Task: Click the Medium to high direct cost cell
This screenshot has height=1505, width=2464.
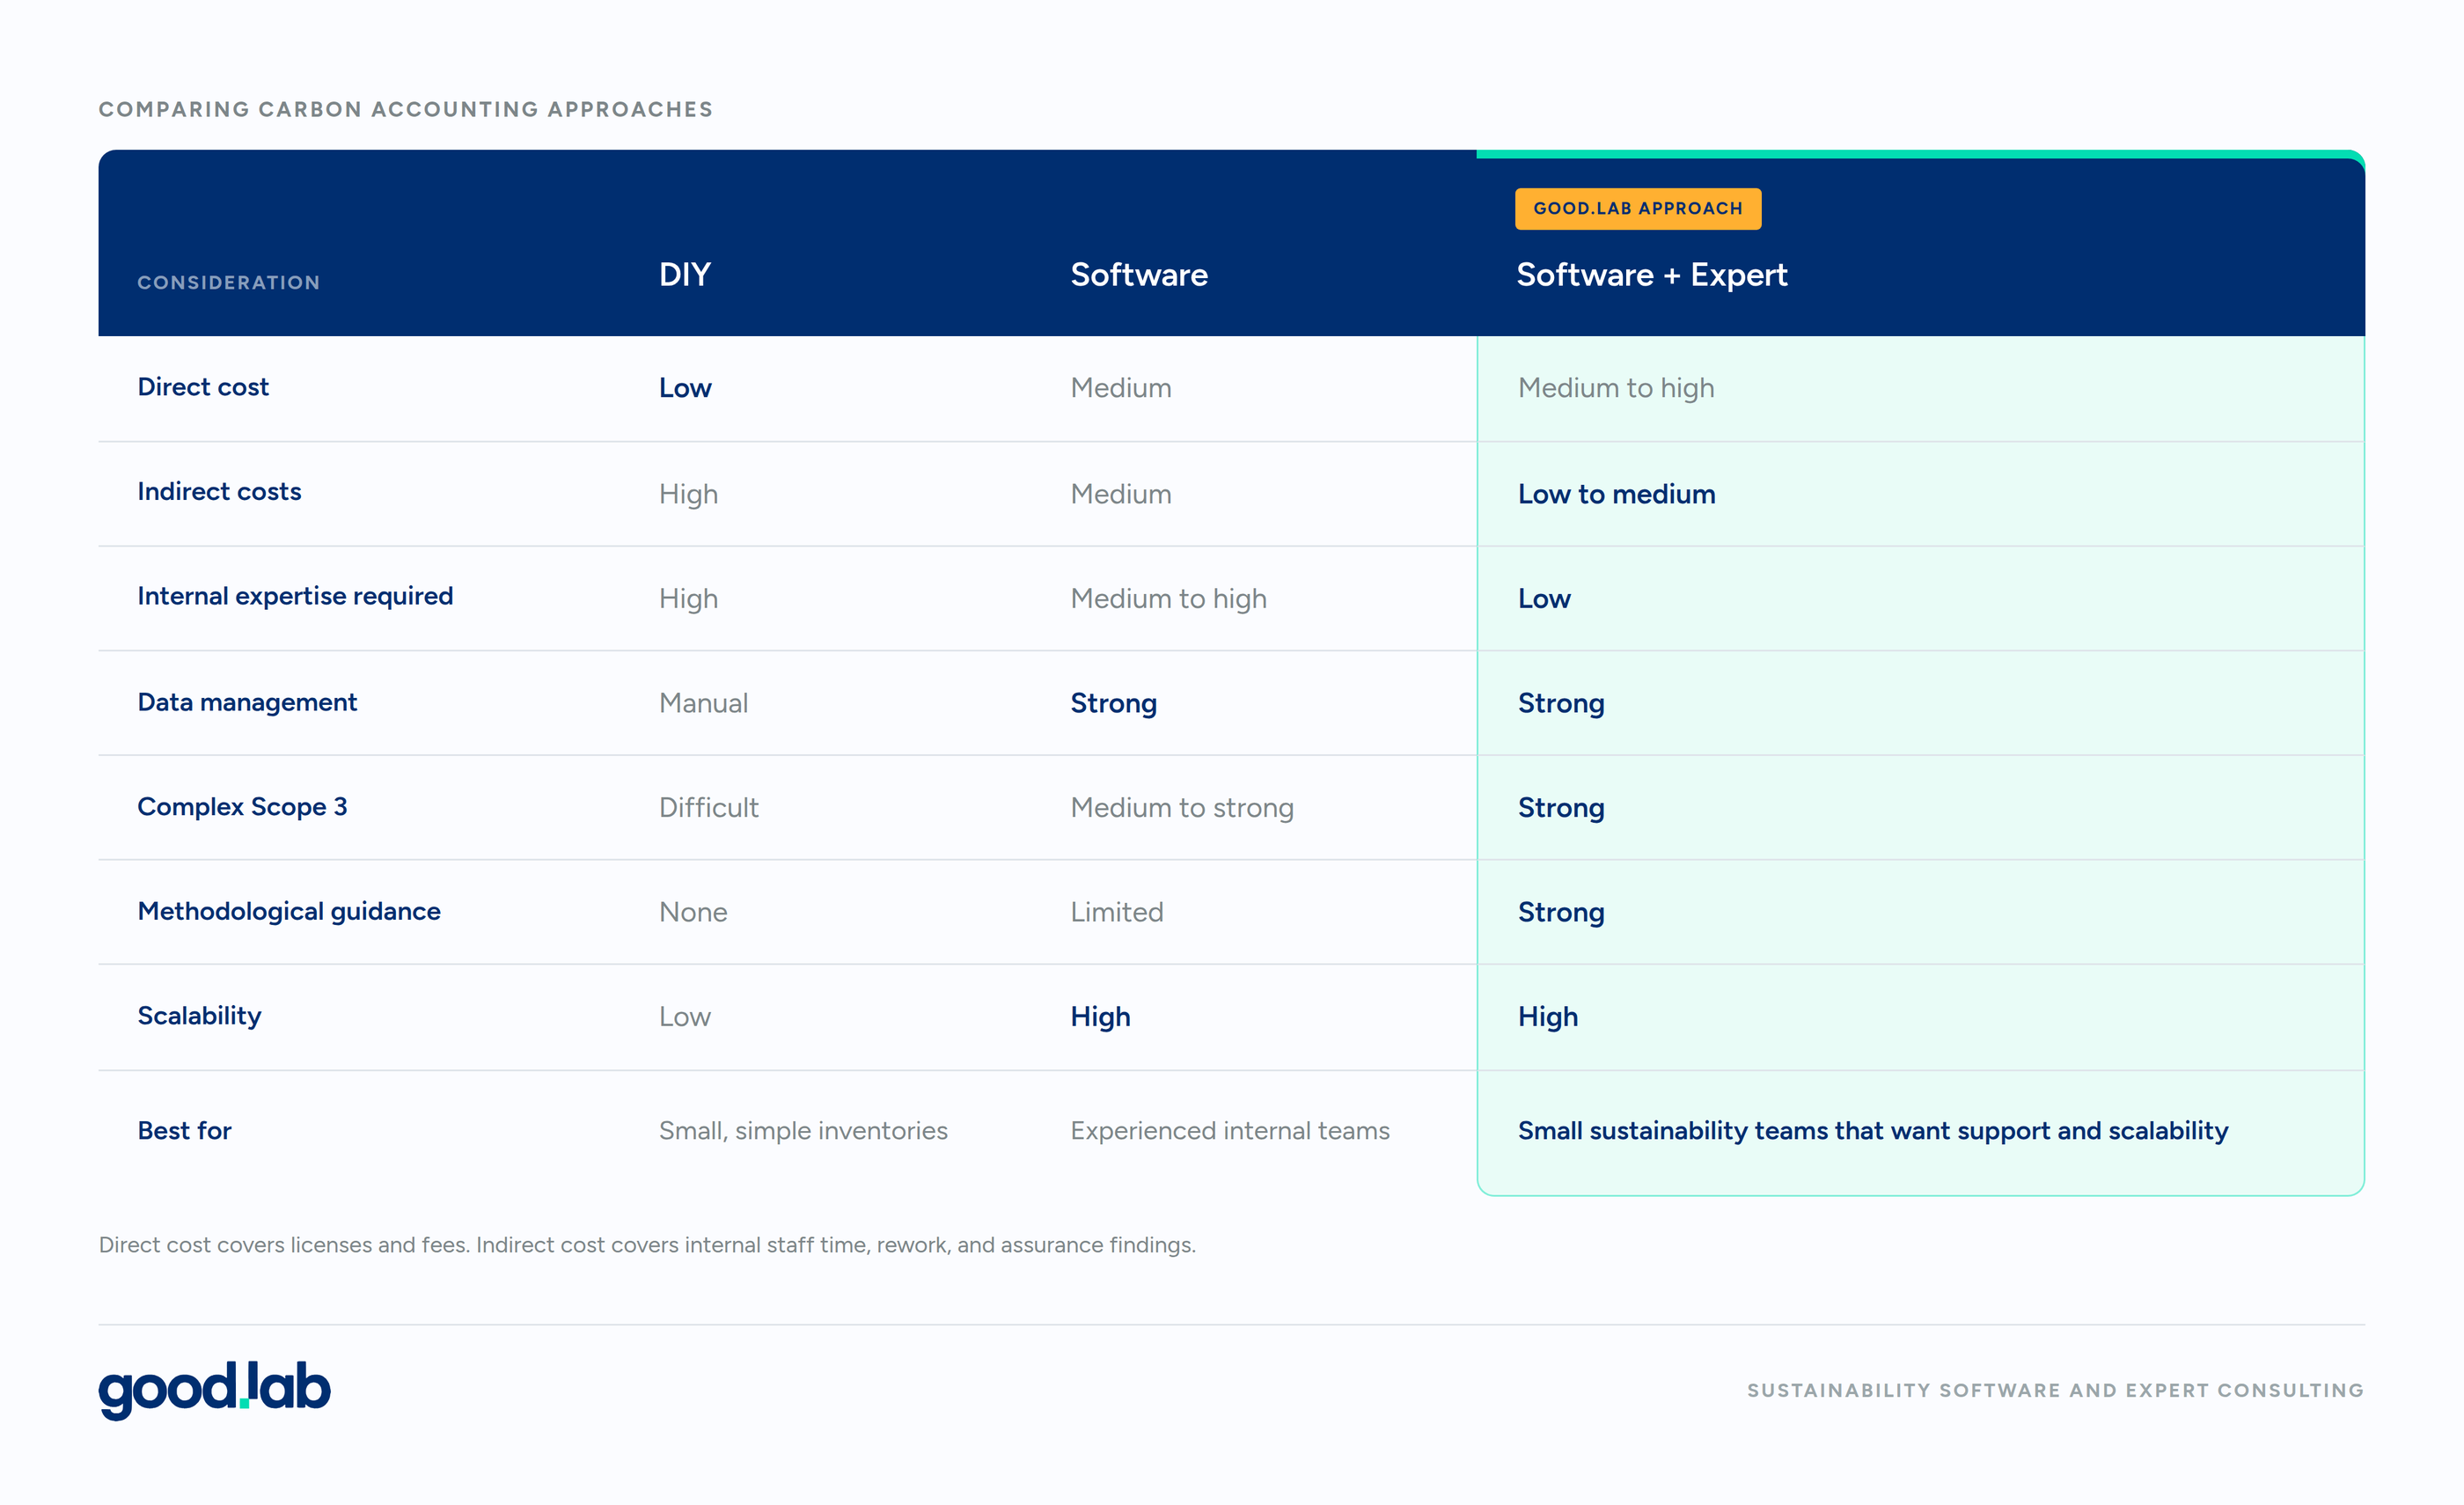Action: (x=1616, y=388)
